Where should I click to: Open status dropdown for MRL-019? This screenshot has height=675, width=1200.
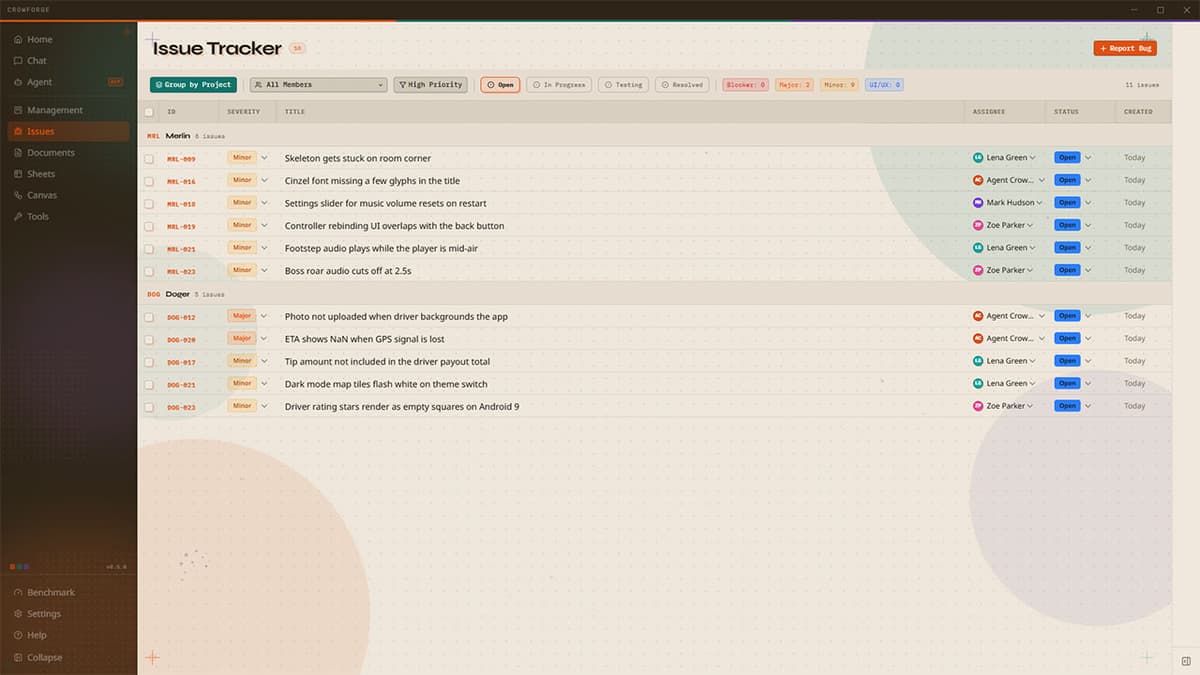pyautogui.click(x=1088, y=225)
